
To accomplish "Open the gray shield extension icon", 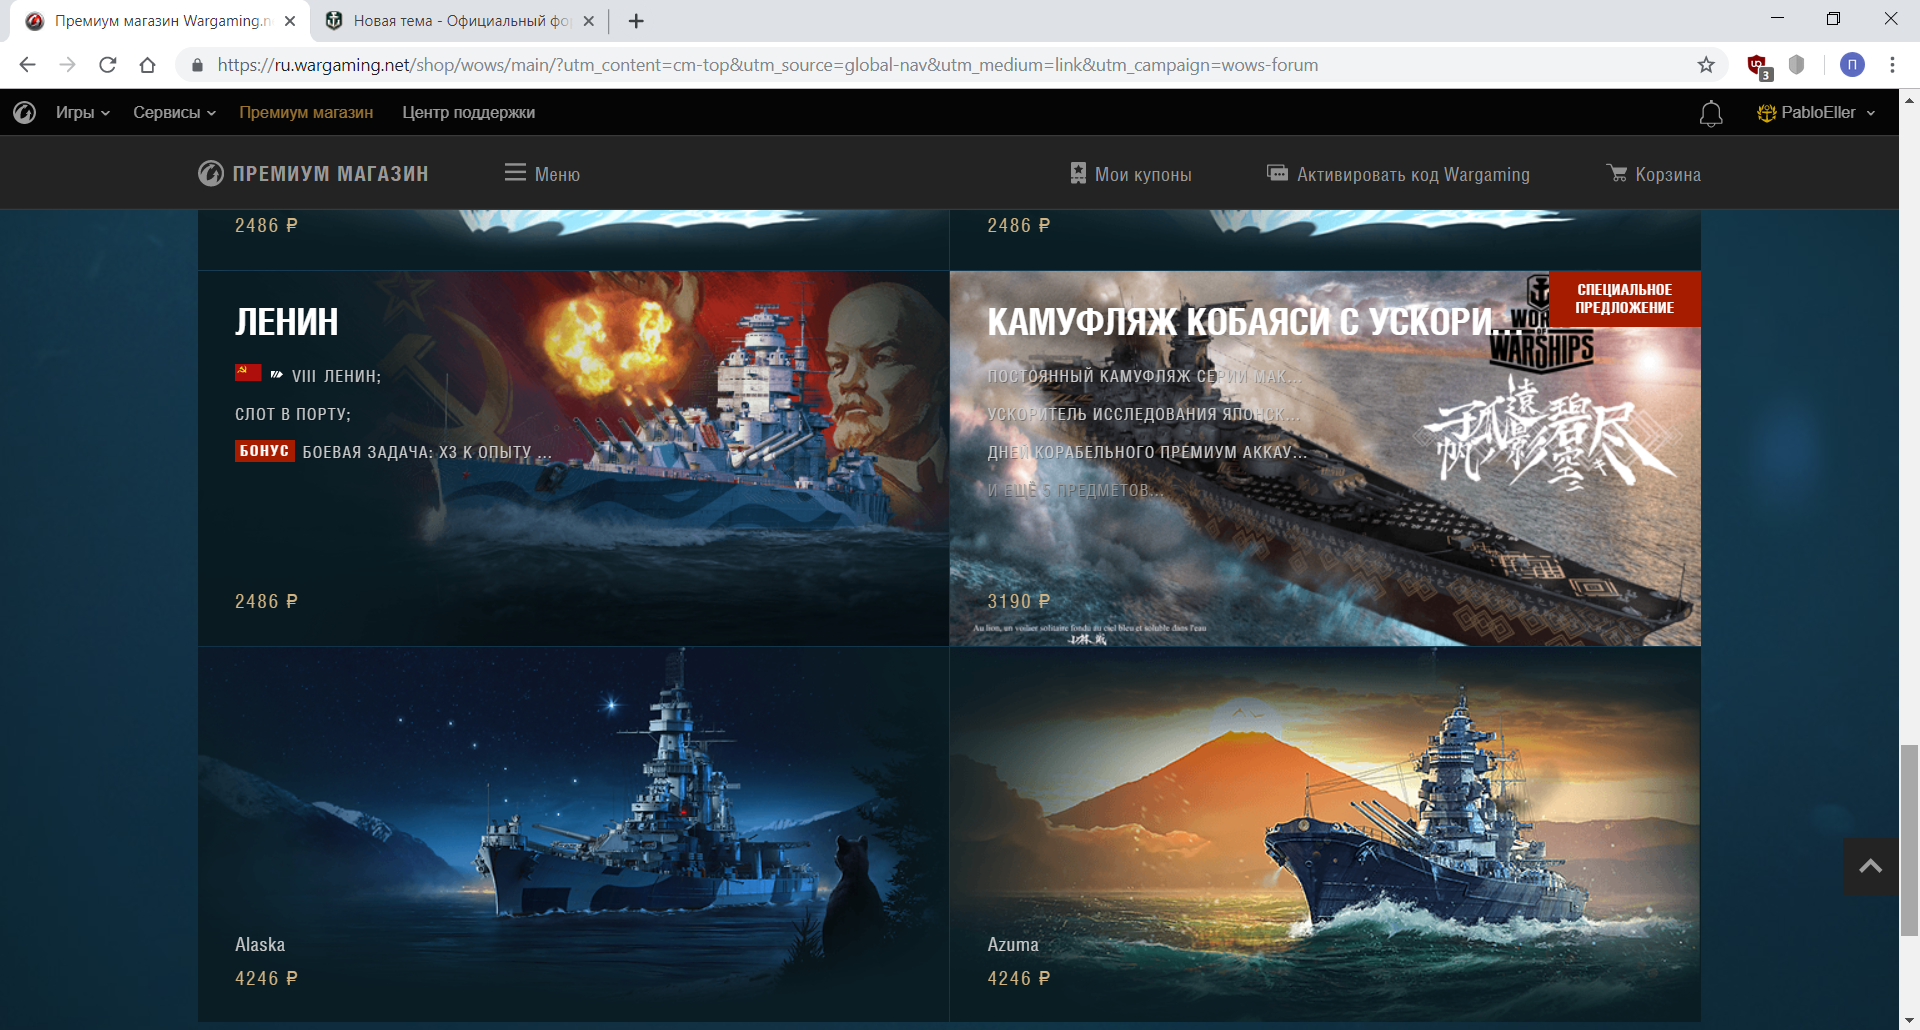I will [x=1797, y=65].
